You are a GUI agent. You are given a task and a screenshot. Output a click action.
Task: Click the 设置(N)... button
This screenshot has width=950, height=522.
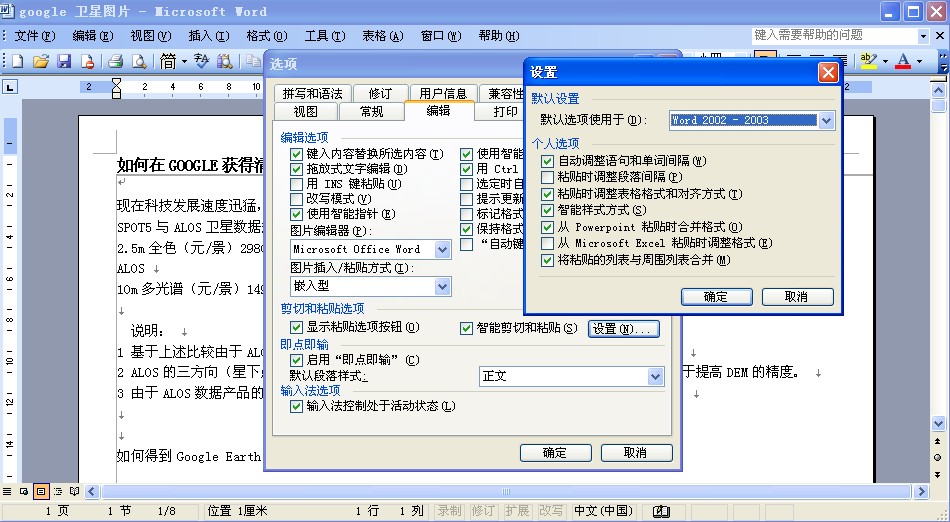click(623, 329)
